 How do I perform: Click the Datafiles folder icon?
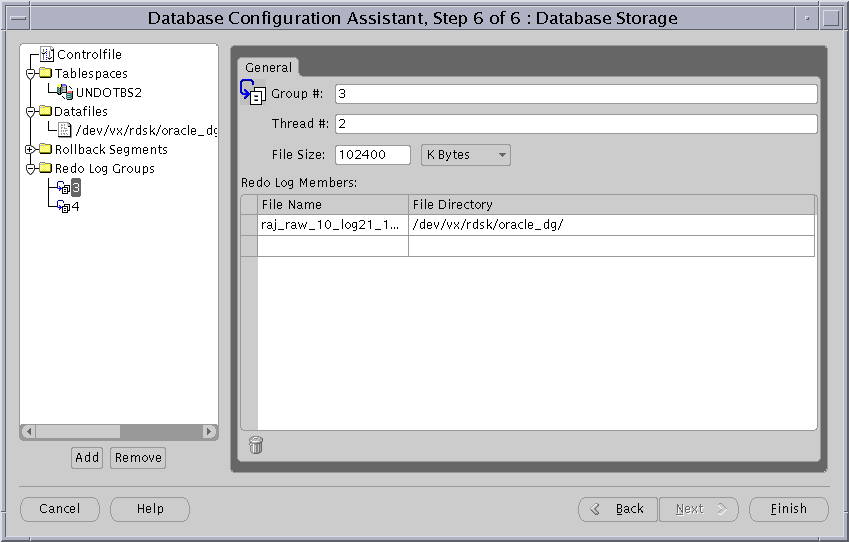click(x=46, y=112)
